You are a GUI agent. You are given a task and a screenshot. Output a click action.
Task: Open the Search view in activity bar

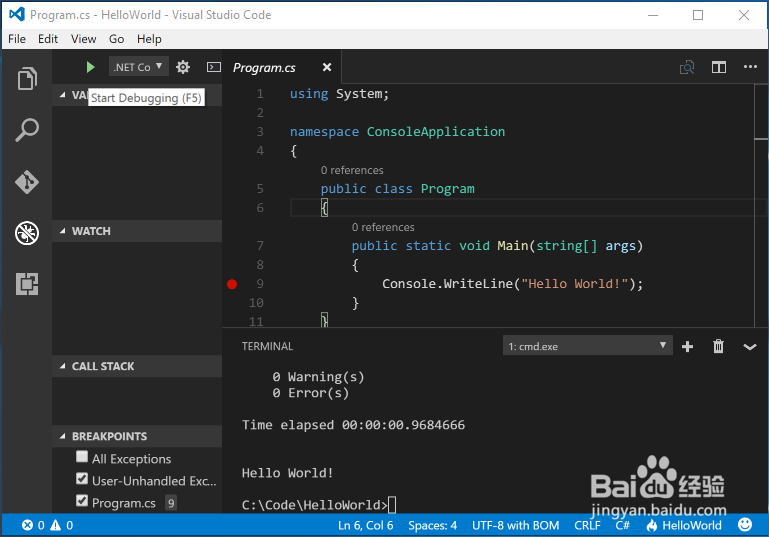pyautogui.click(x=27, y=130)
